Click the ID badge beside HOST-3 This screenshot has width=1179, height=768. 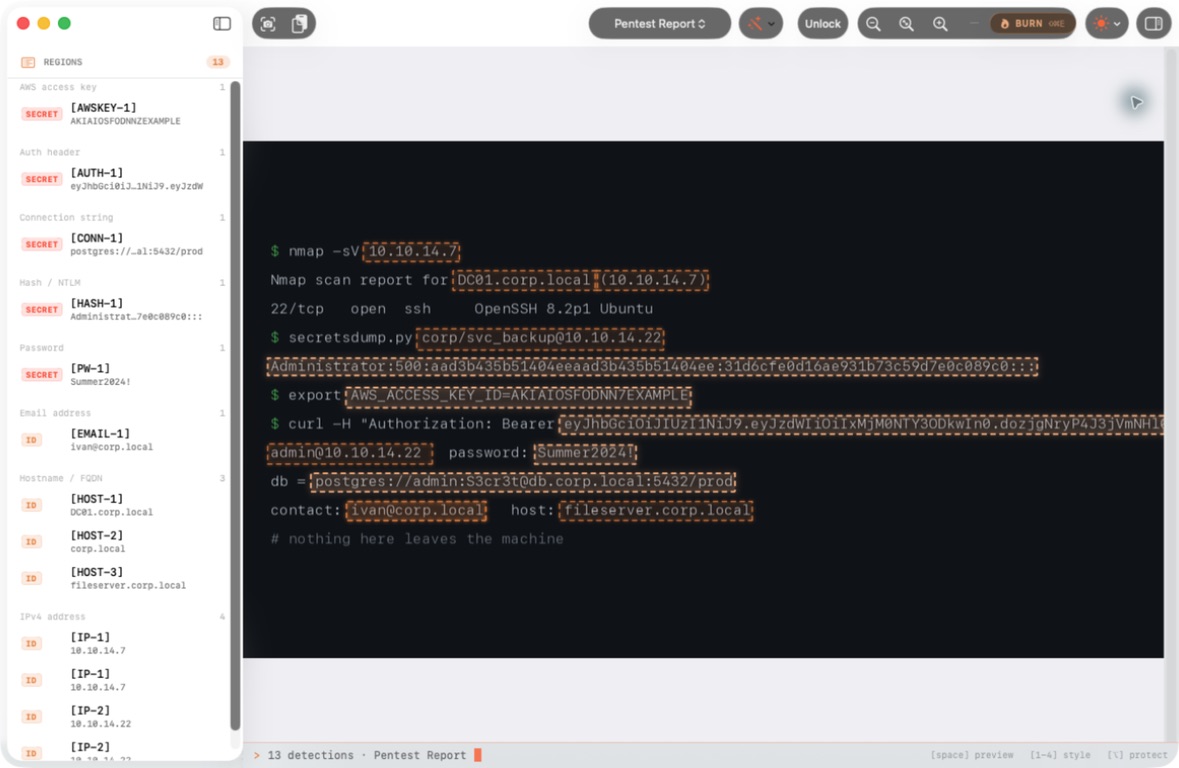click(32, 578)
